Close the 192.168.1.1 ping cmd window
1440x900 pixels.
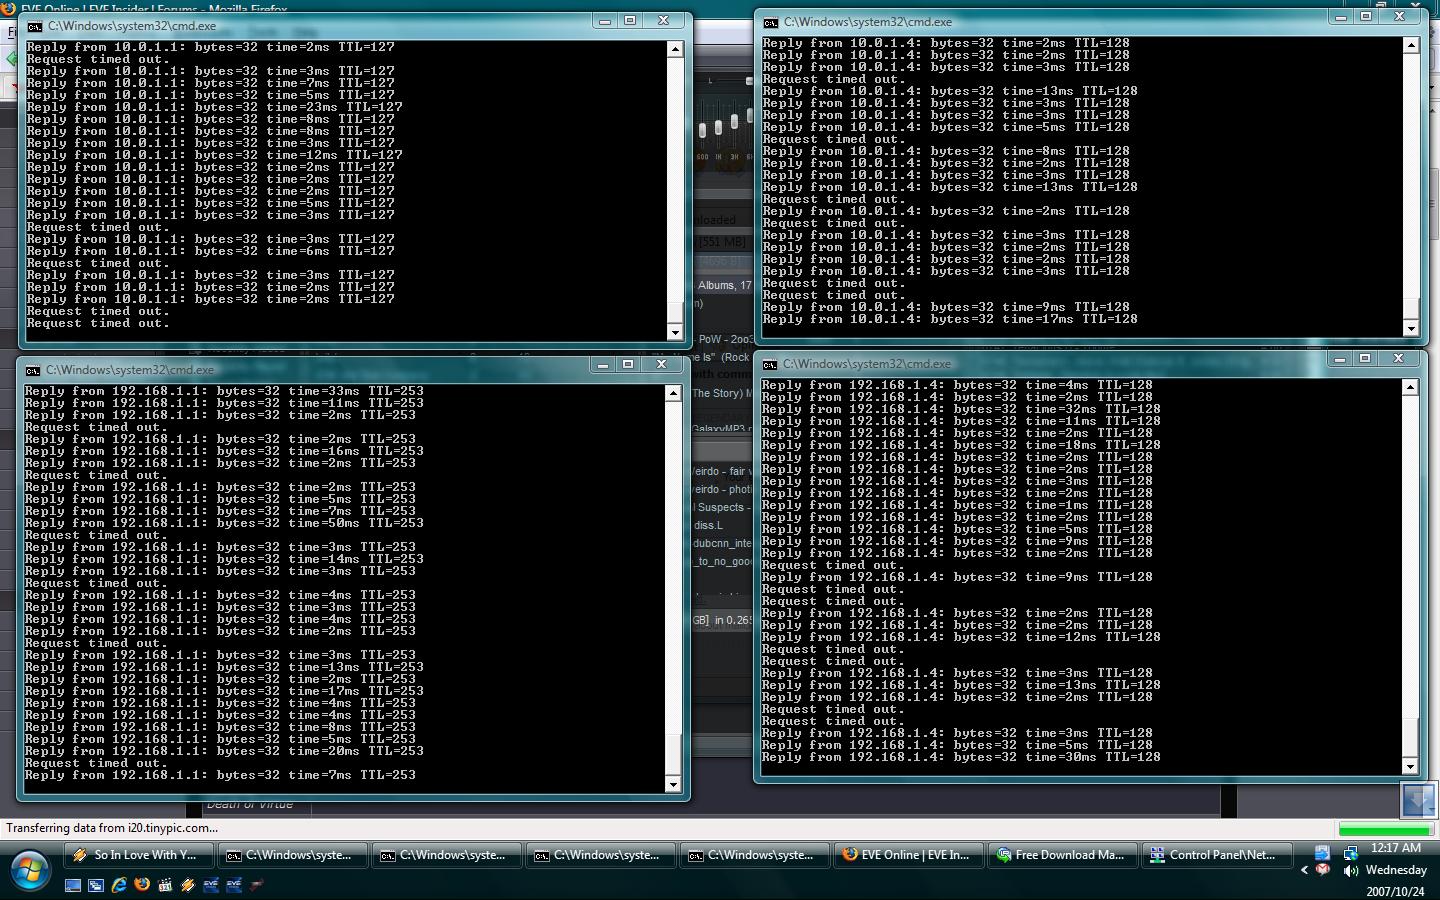pyautogui.click(x=661, y=365)
